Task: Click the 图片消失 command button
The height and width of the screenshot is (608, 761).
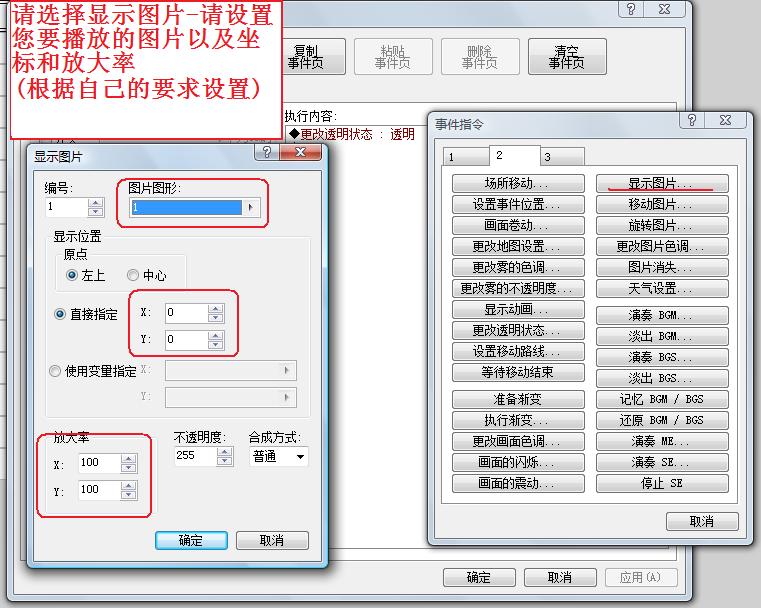Action: coord(662,267)
